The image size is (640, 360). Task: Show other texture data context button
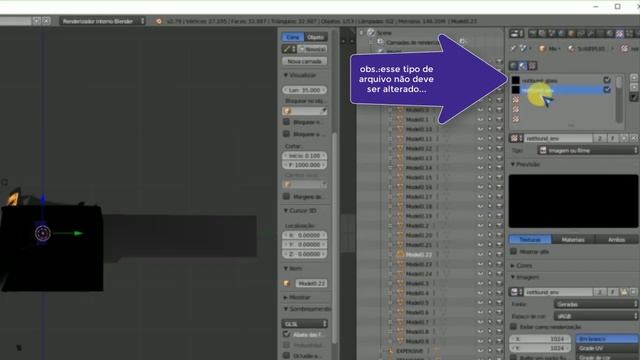532,66
